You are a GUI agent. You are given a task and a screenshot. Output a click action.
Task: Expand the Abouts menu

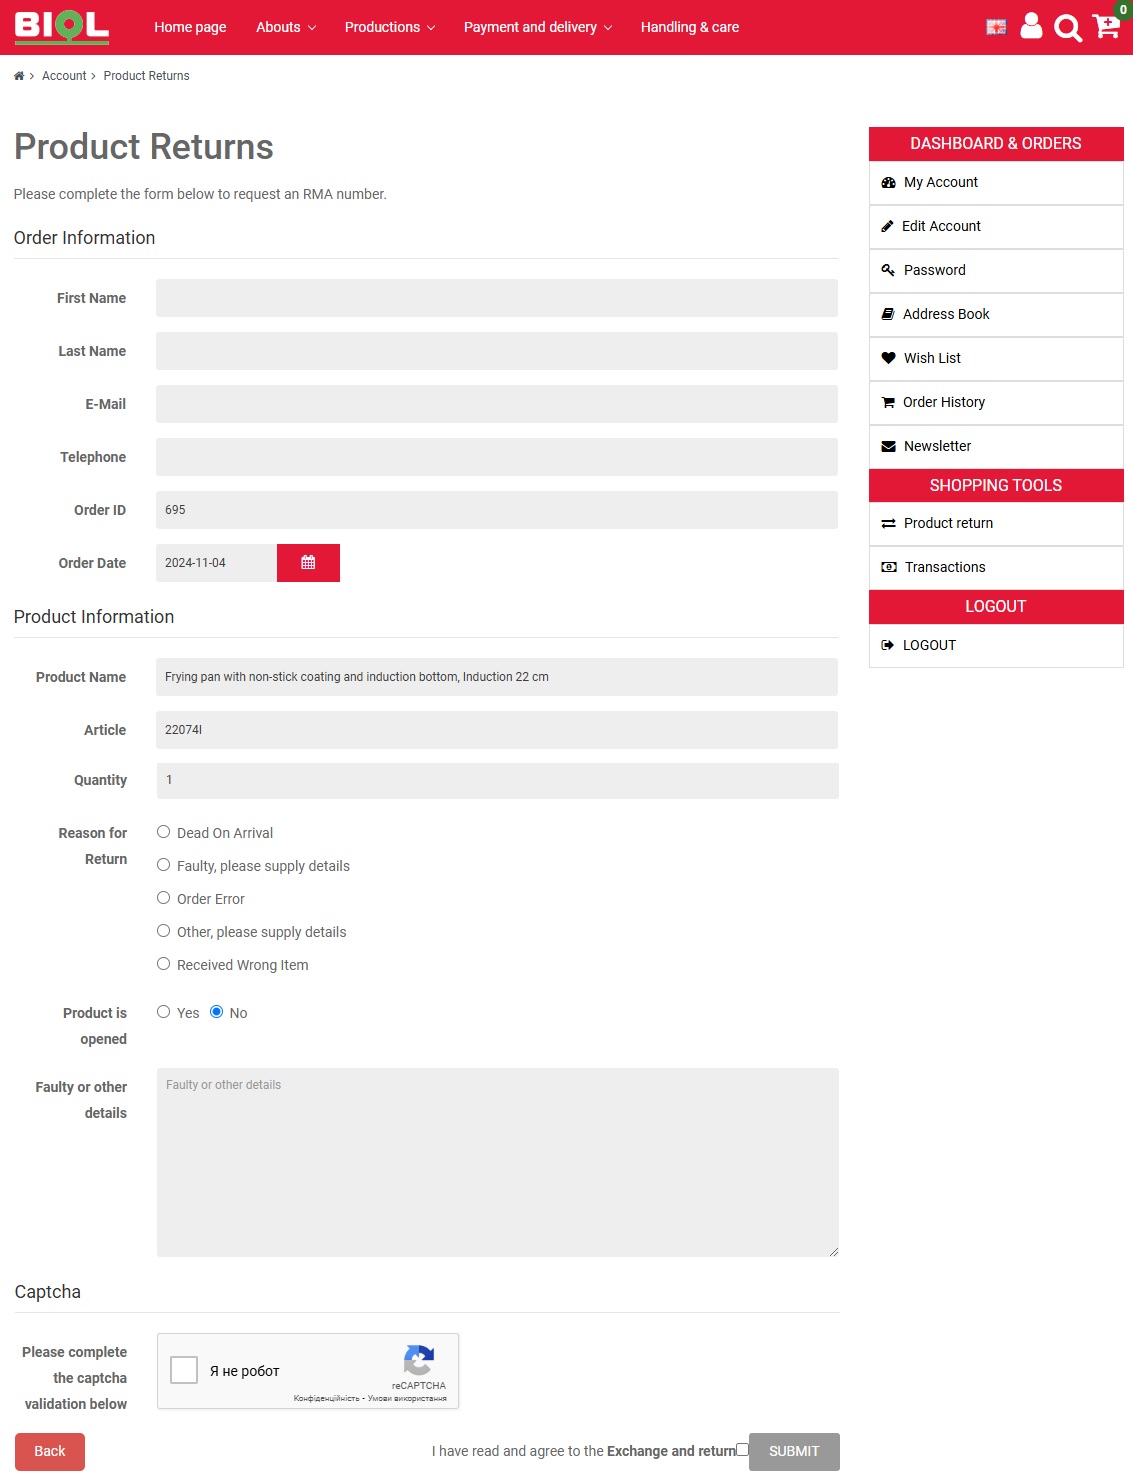285,27
